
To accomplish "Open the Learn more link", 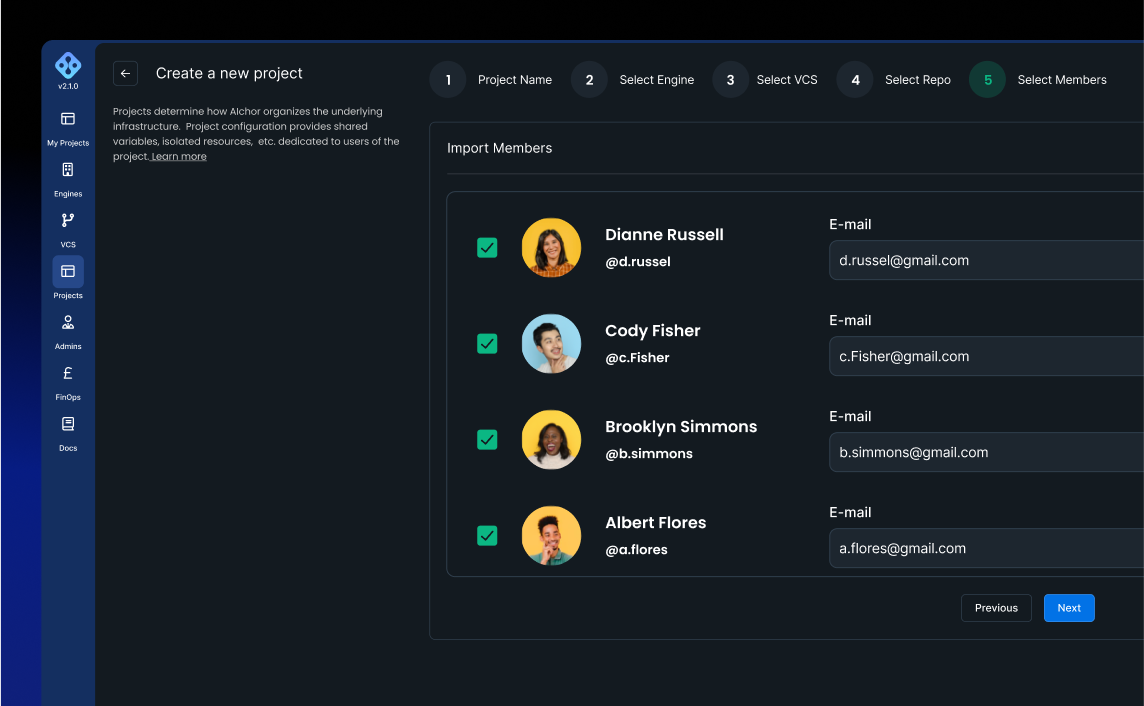I will point(179,157).
